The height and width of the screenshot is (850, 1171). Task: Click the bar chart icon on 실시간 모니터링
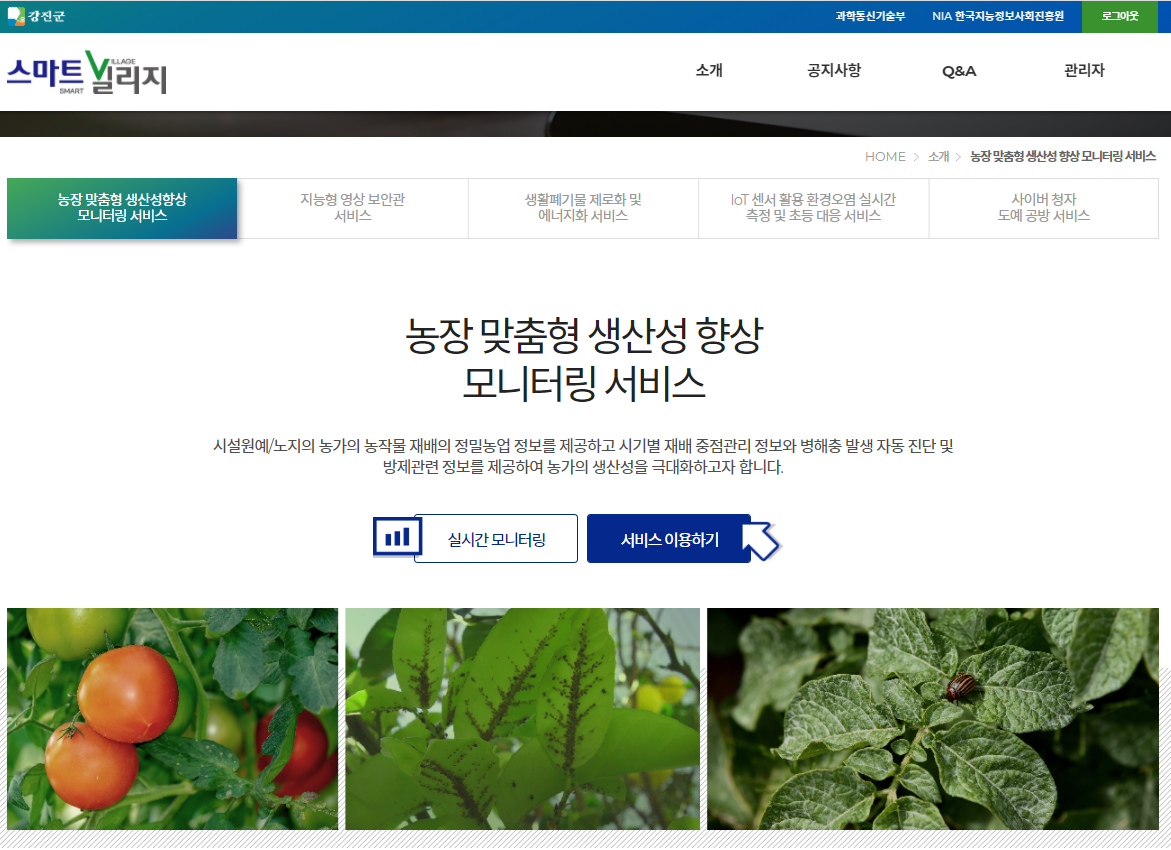pyautogui.click(x=396, y=536)
